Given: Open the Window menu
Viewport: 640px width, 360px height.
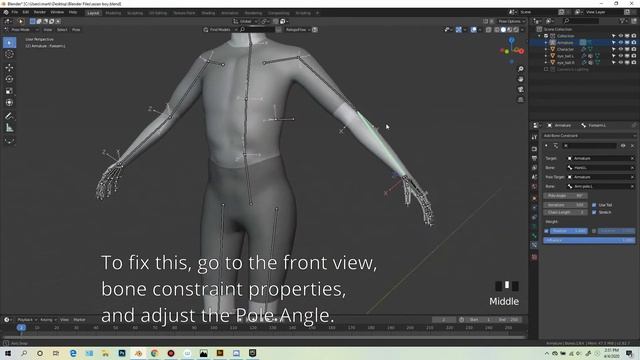Looking at the screenshot, I should (57, 12).
